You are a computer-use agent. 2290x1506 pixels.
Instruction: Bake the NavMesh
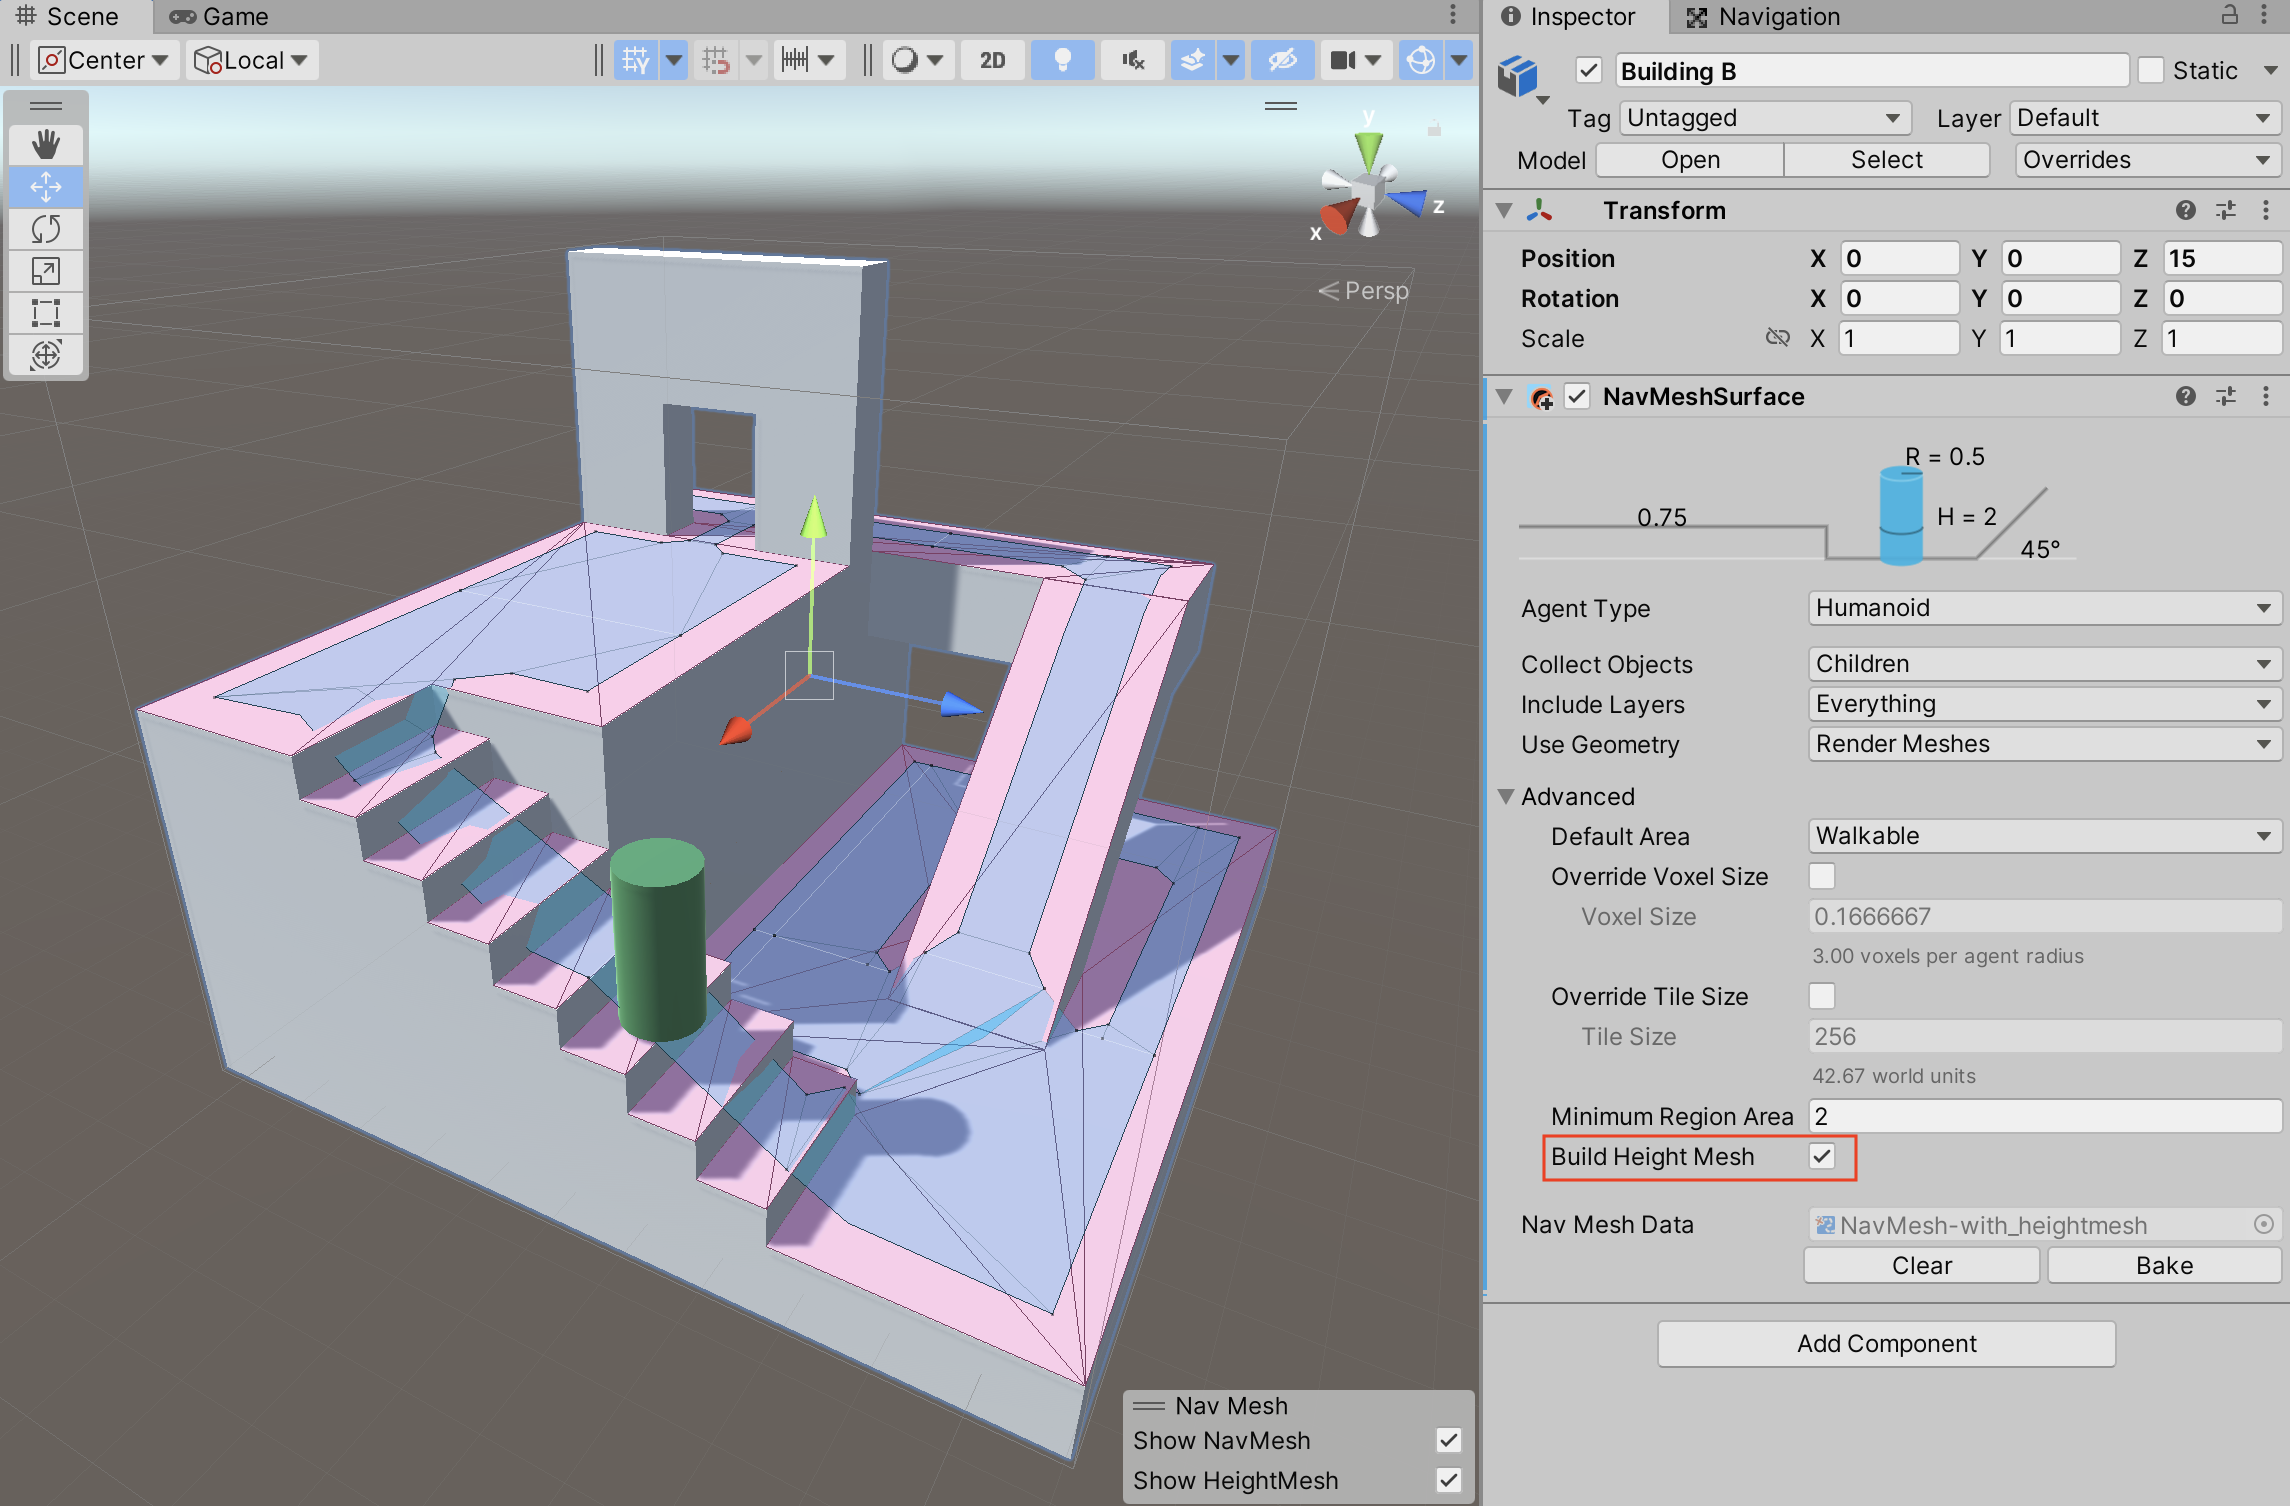pos(2163,1265)
